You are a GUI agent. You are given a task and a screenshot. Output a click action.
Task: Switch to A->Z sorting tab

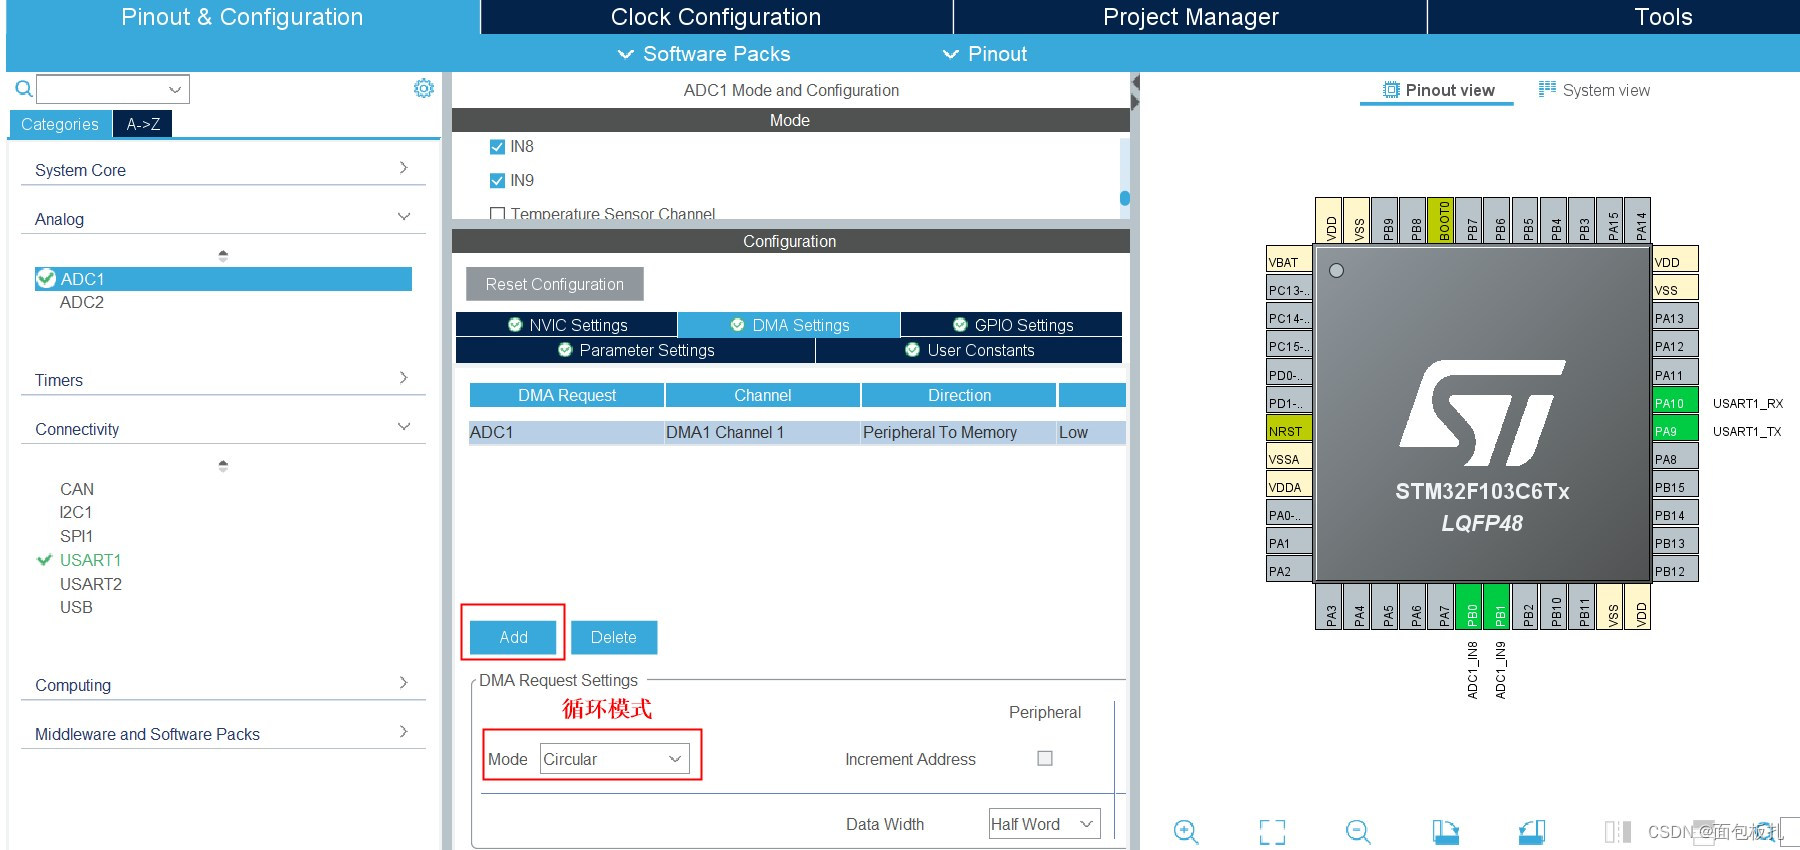tap(143, 124)
